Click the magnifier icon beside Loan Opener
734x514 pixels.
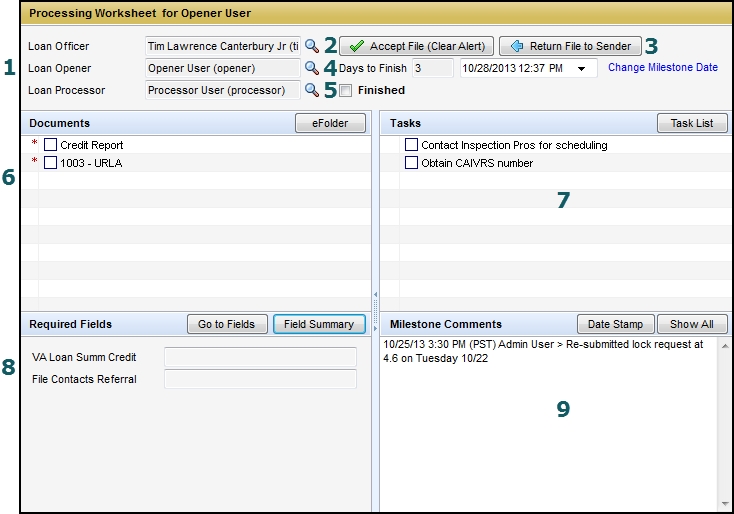312,68
